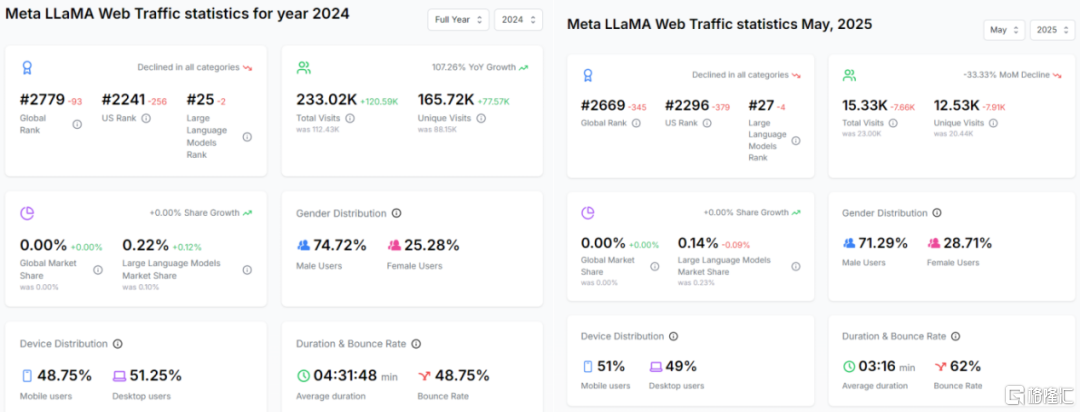
Task: Click the female users icon beside 28.71%
Action: pos(934,243)
